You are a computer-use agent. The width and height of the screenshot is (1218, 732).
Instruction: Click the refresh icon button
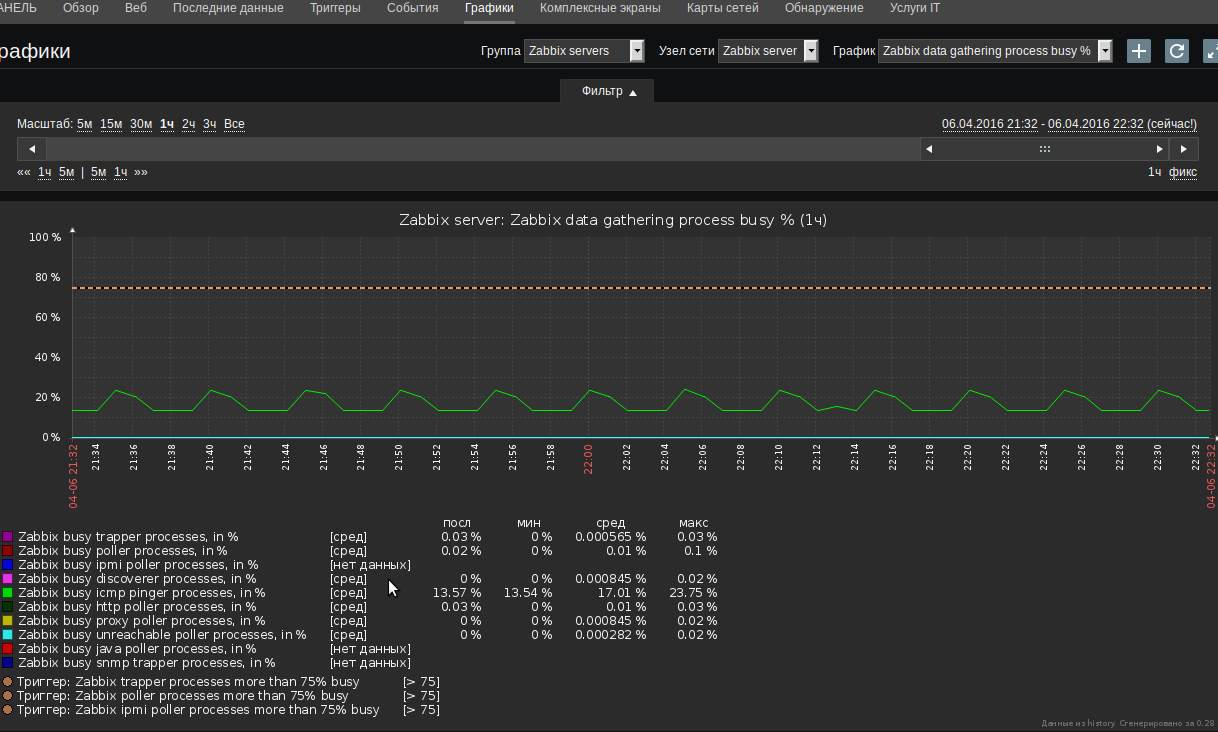click(x=1177, y=51)
